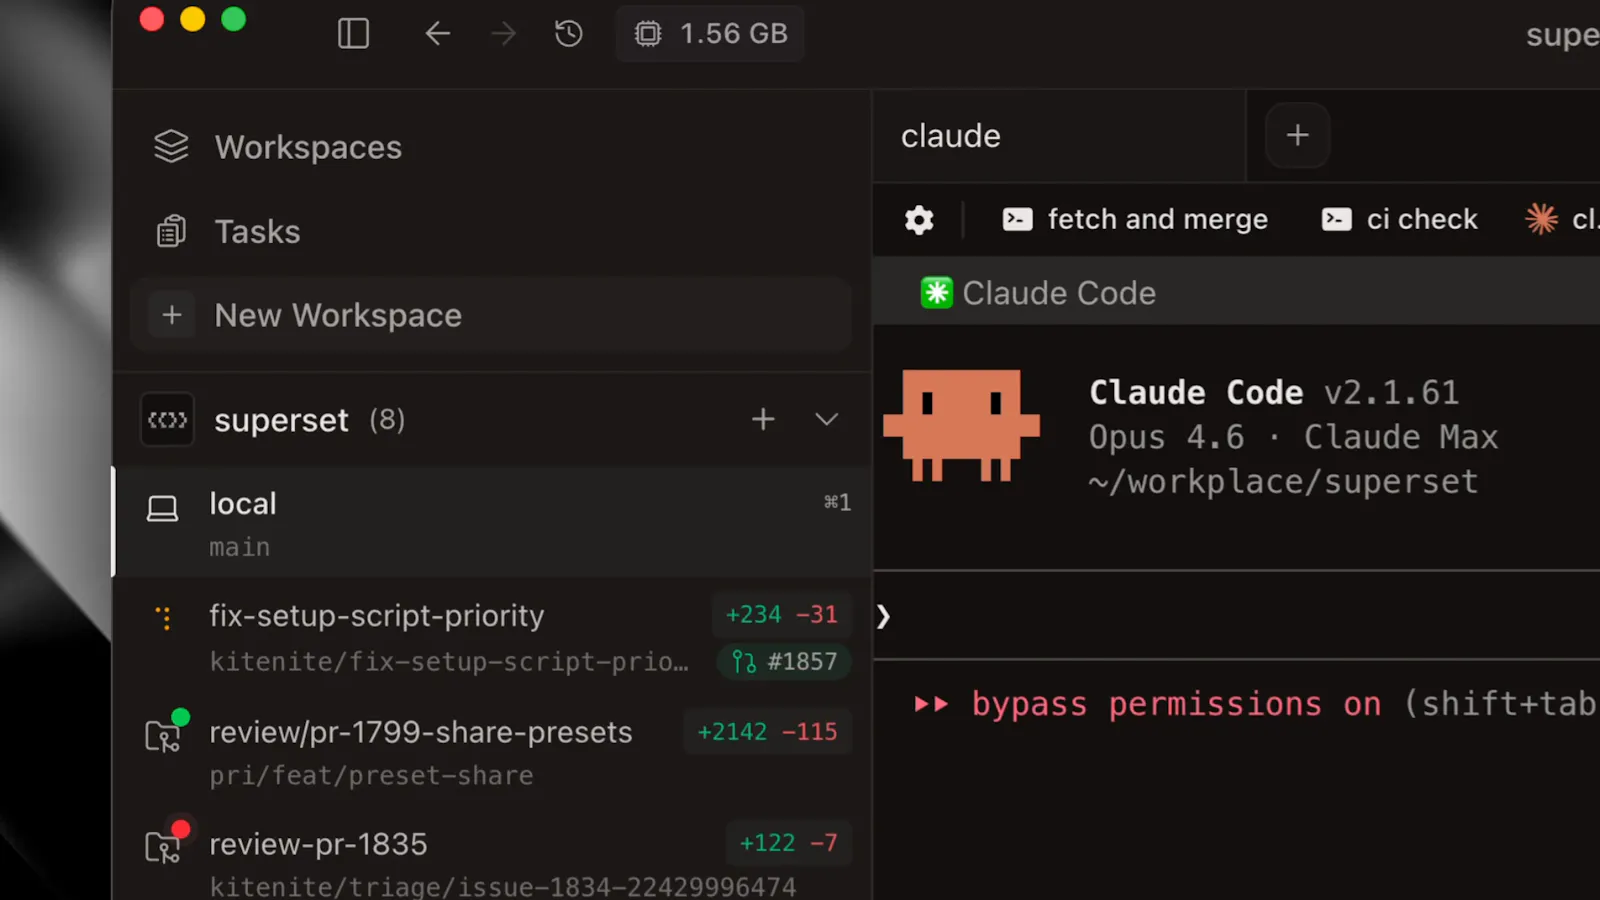
Task: Click the review-pr-1835 status icon
Action: click(x=165, y=844)
